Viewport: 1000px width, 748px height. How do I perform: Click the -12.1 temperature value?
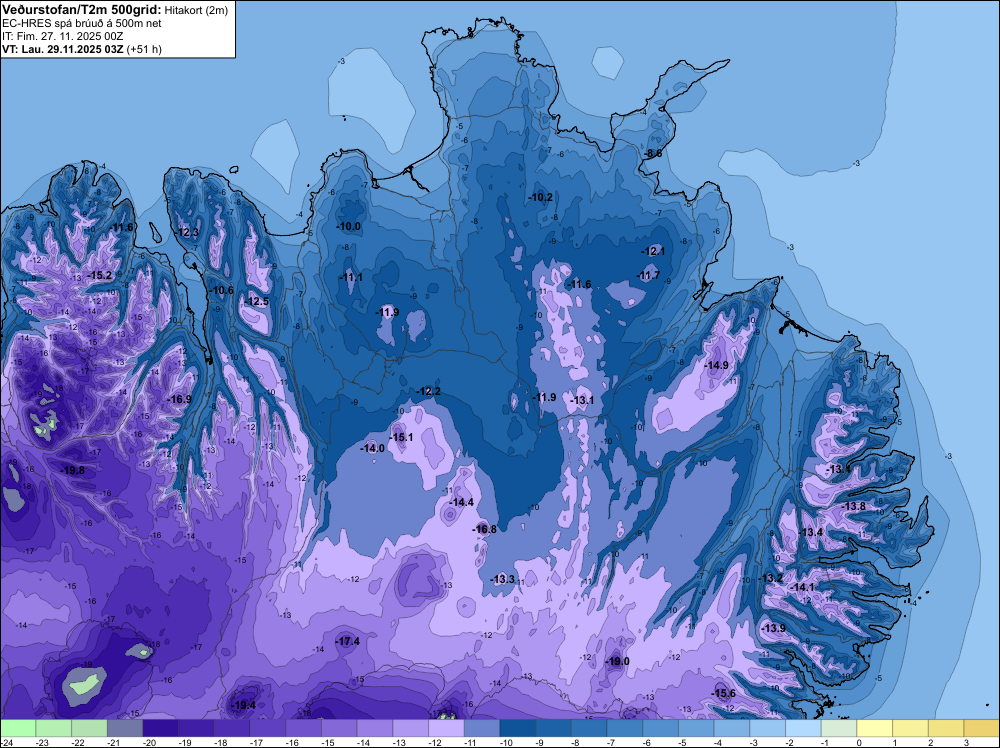pyautogui.click(x=653, y=251)
